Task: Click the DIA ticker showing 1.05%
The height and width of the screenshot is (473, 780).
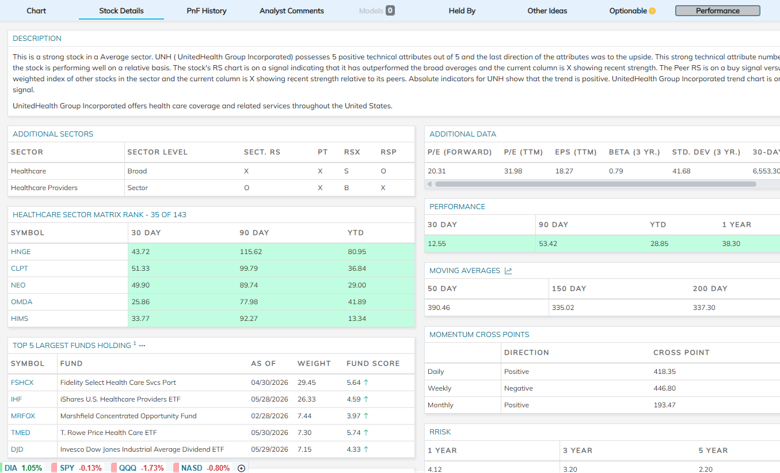Action: [23, 468]
